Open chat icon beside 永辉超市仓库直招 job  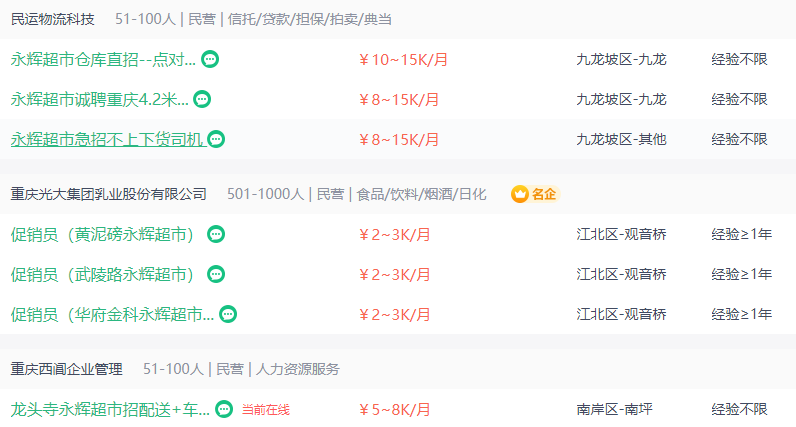pos(210,59)
